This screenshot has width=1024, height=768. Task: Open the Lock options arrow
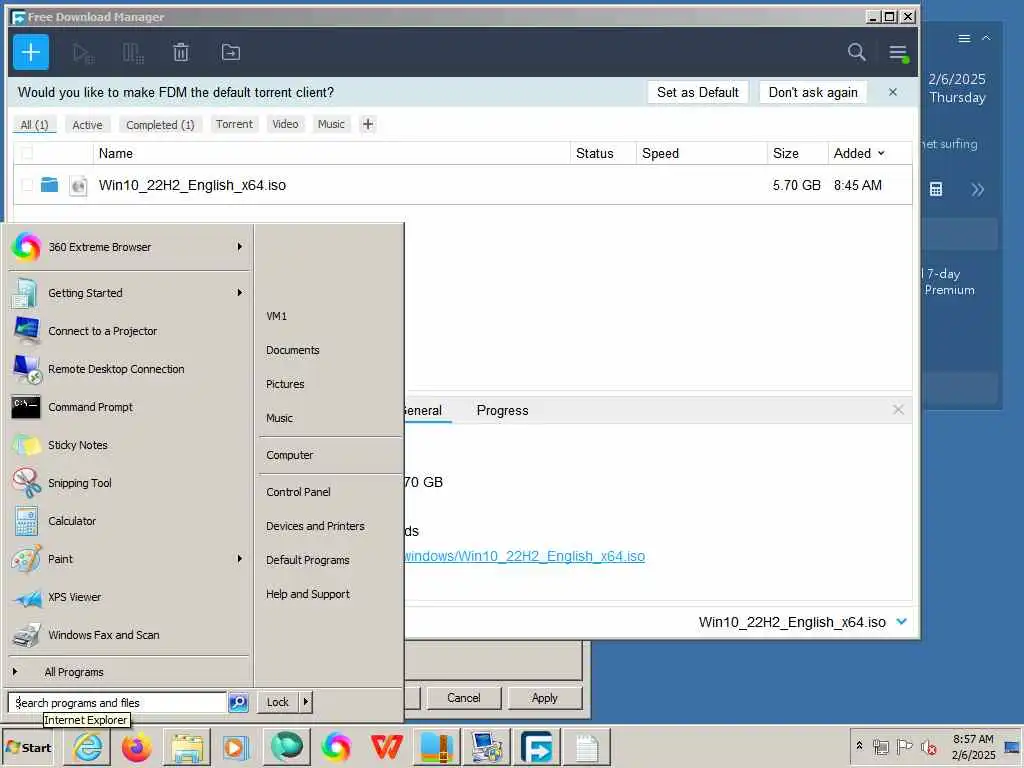click(x=306, y=702)
